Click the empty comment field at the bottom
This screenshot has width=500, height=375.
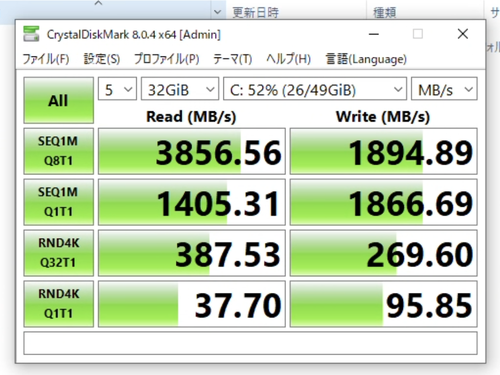tap(250, 343)
